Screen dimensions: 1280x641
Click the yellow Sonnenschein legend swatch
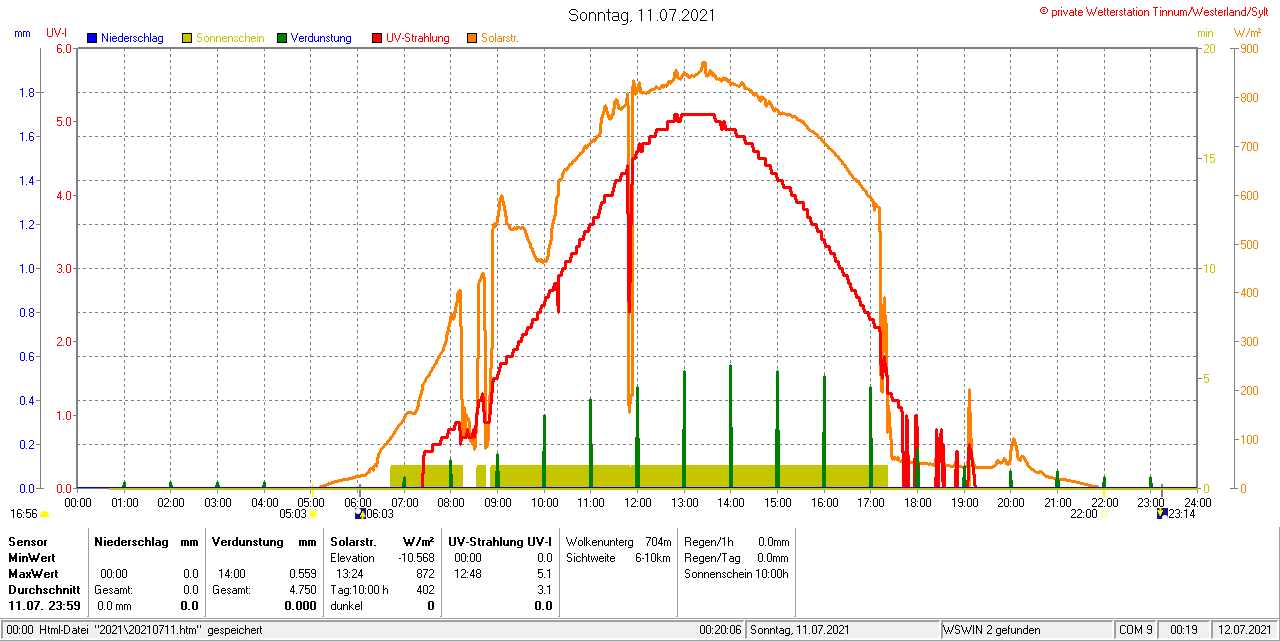[187, 38]
